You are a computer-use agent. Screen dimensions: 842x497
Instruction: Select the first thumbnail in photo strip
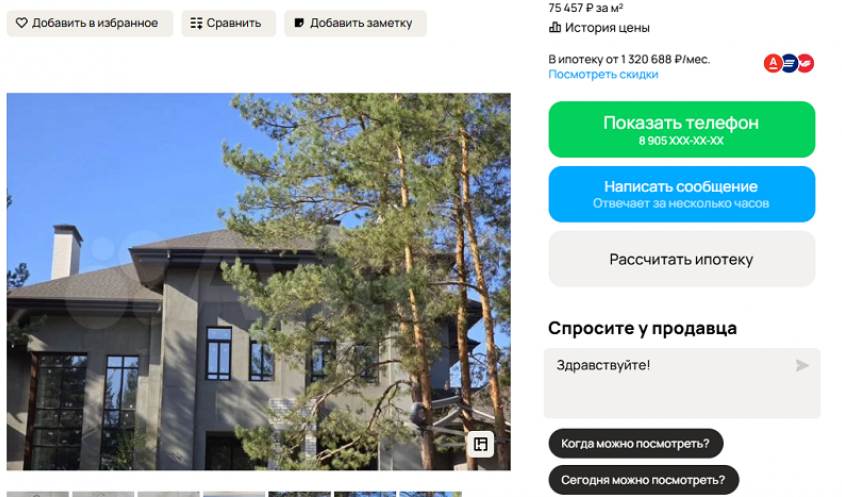tap(38, 494)
